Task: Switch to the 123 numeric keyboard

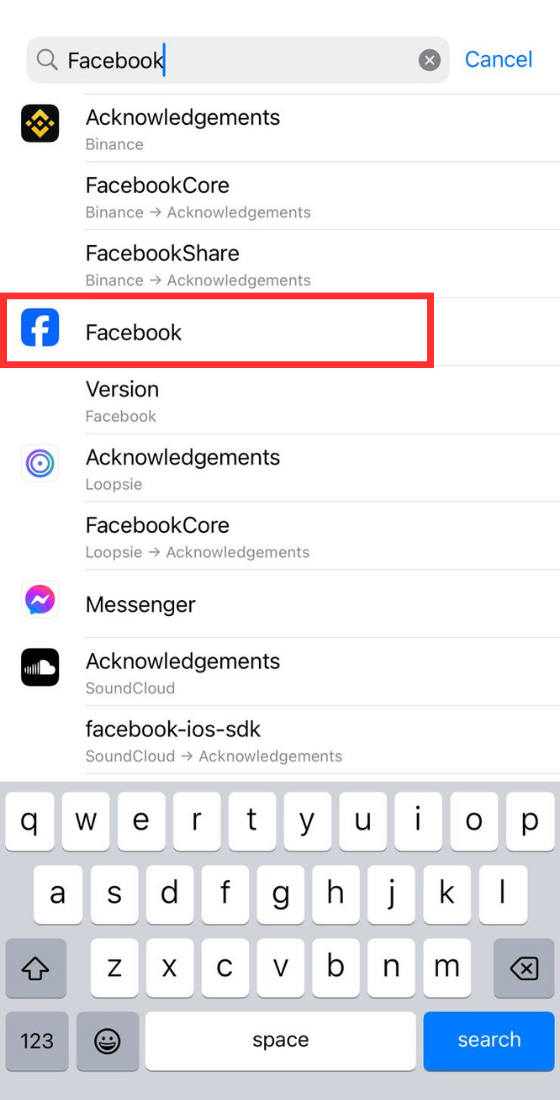Action: (36, 1040)
